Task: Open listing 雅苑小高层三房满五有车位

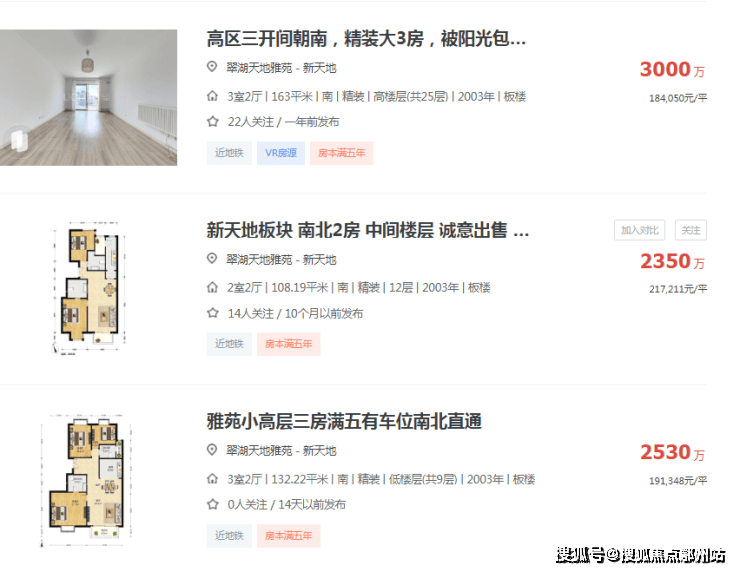Action: click(x=344, y=421)
